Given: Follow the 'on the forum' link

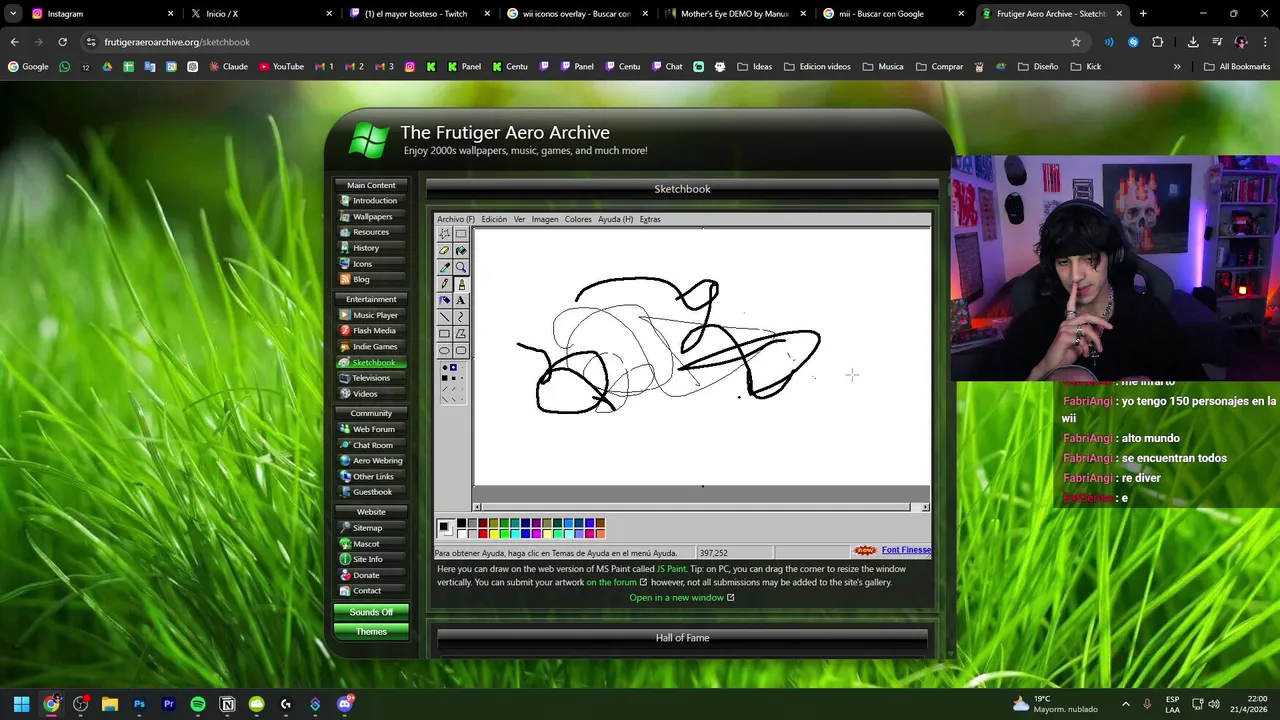Looking at the screenshot, I should [616, 582].
